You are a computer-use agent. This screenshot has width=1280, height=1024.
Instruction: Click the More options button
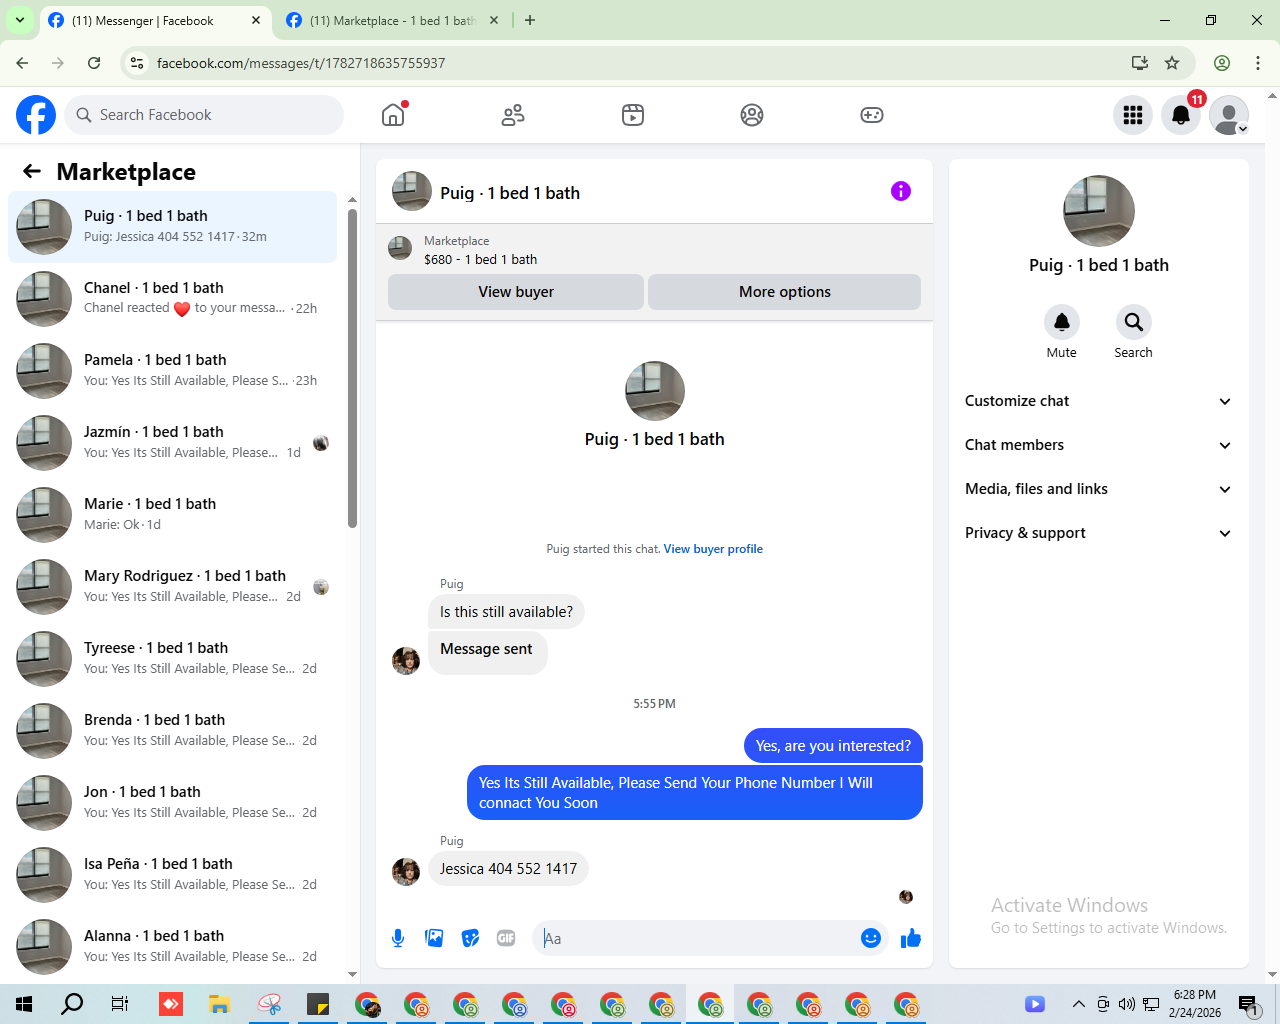point(785,292)
